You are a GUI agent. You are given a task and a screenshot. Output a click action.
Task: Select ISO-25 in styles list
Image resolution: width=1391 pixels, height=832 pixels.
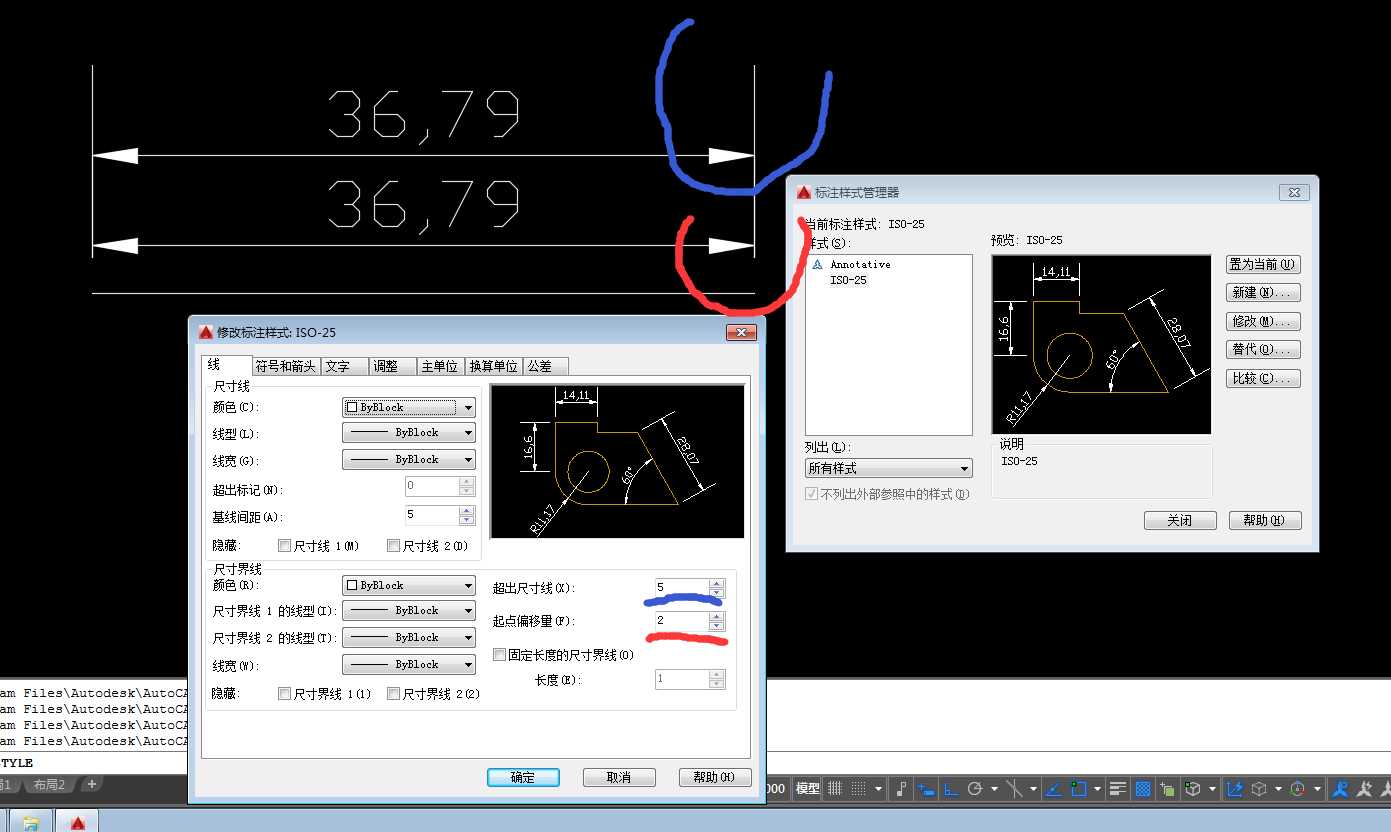point(848,281)
